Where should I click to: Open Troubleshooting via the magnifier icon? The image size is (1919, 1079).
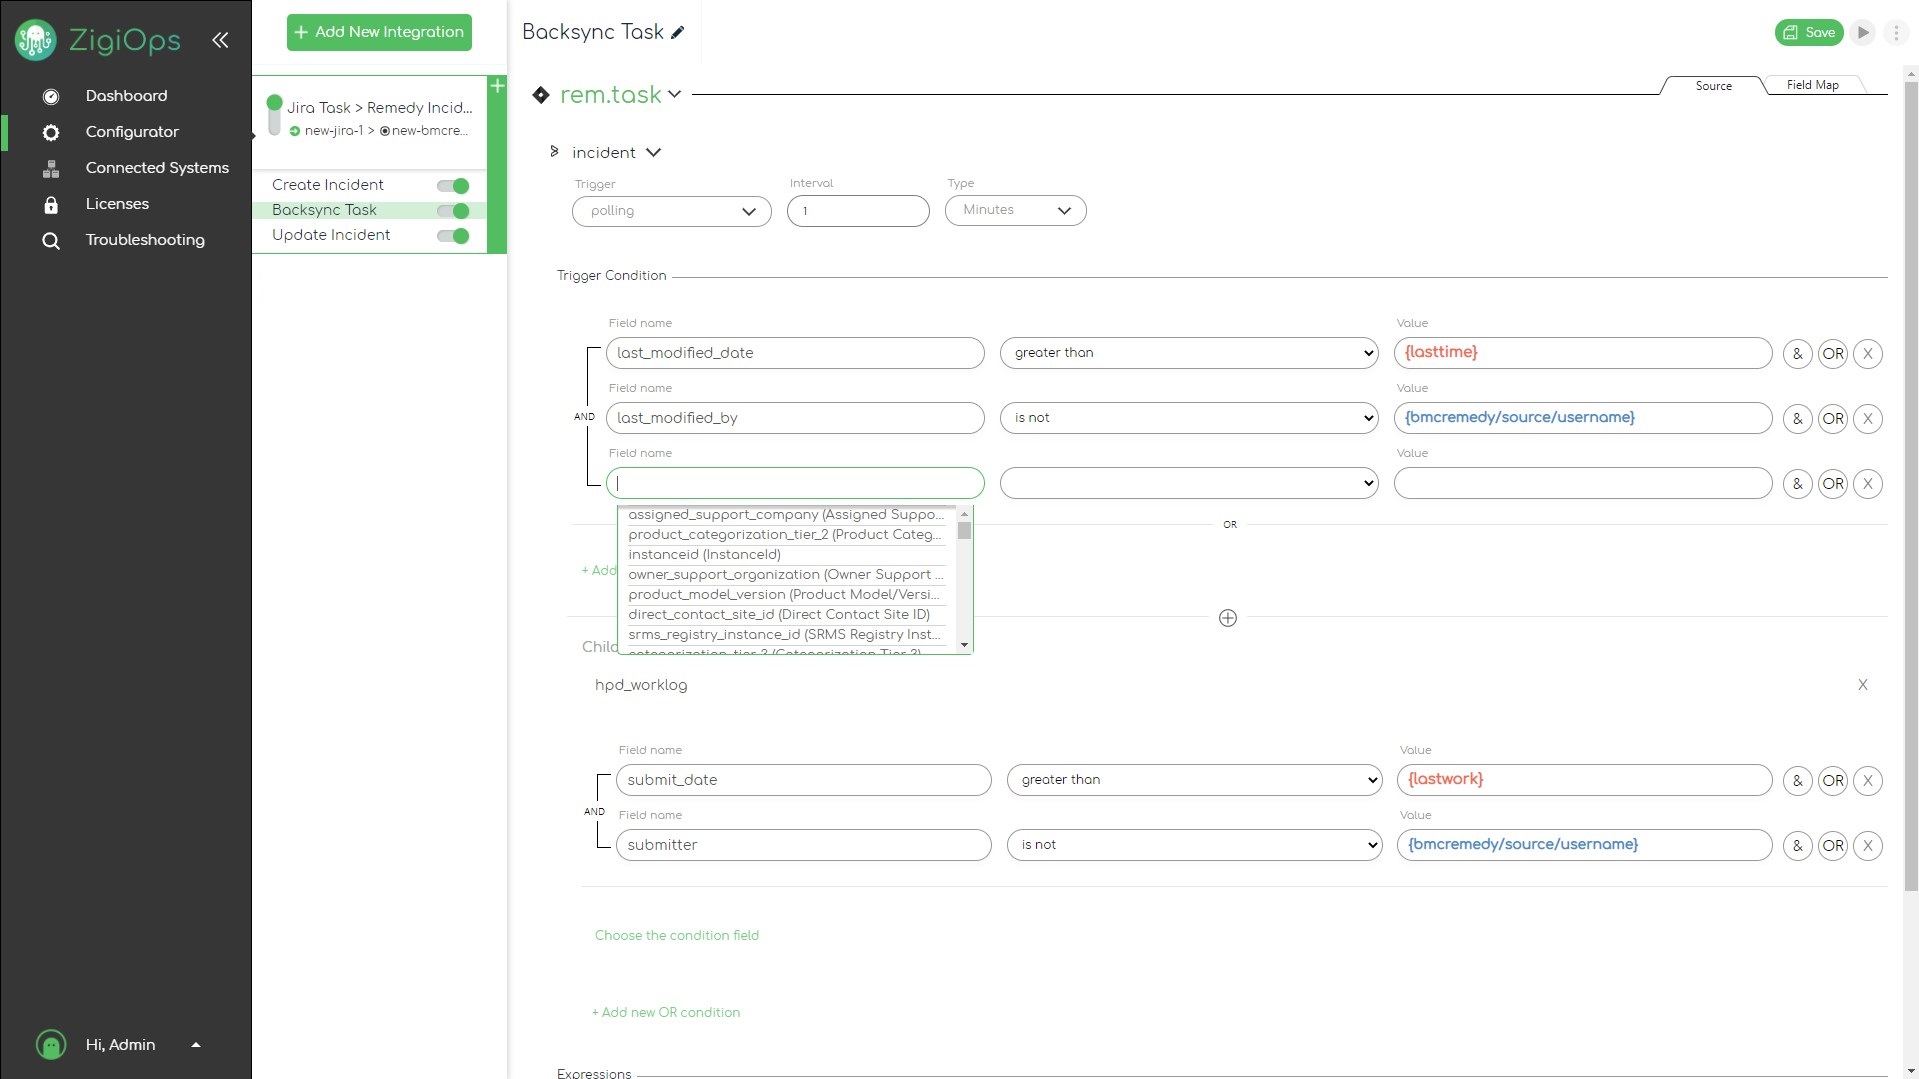tap(50, 240)
